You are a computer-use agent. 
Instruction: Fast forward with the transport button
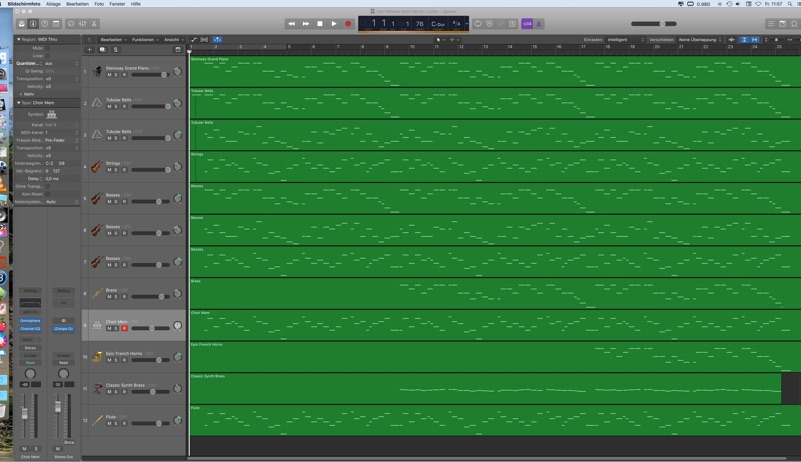click(305, 24)
